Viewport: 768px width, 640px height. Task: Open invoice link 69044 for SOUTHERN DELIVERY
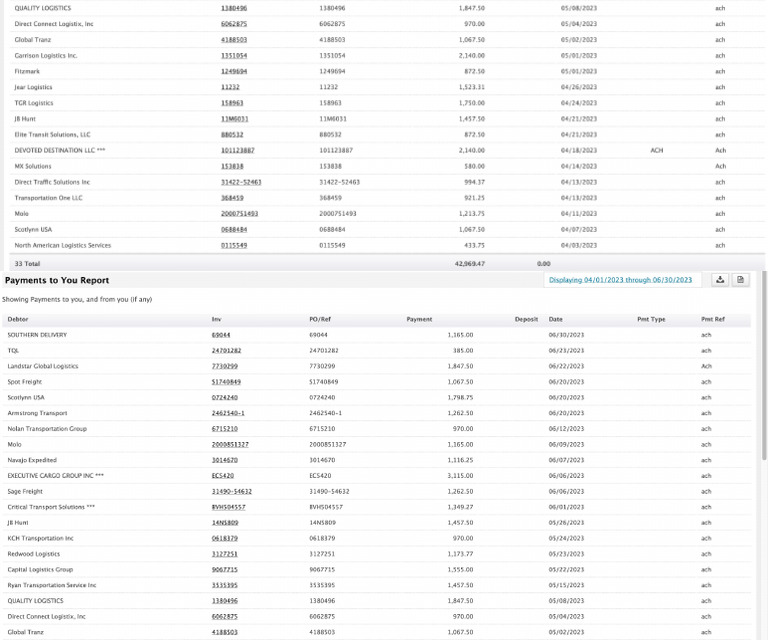[221, 335]
